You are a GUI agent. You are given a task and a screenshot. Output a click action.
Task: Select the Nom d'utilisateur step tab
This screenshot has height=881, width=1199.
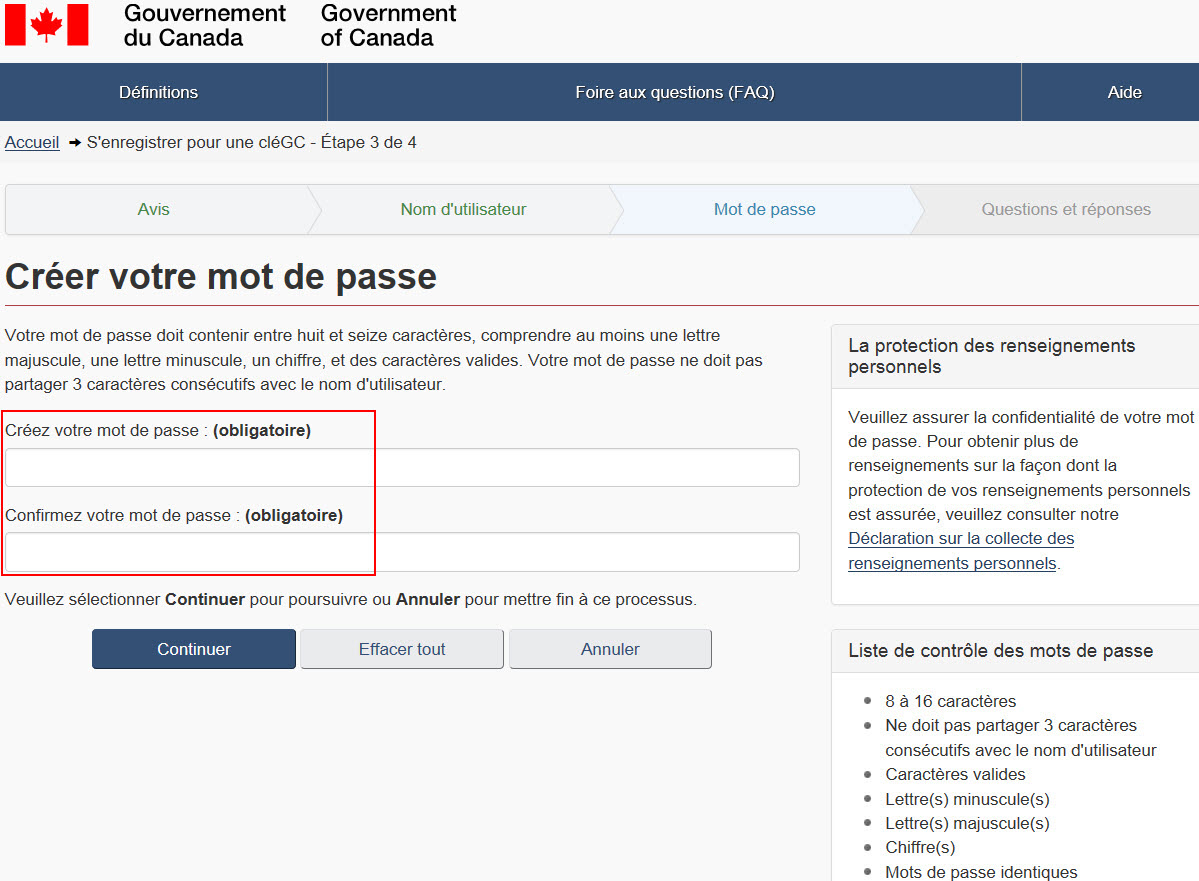pos(463,210)
